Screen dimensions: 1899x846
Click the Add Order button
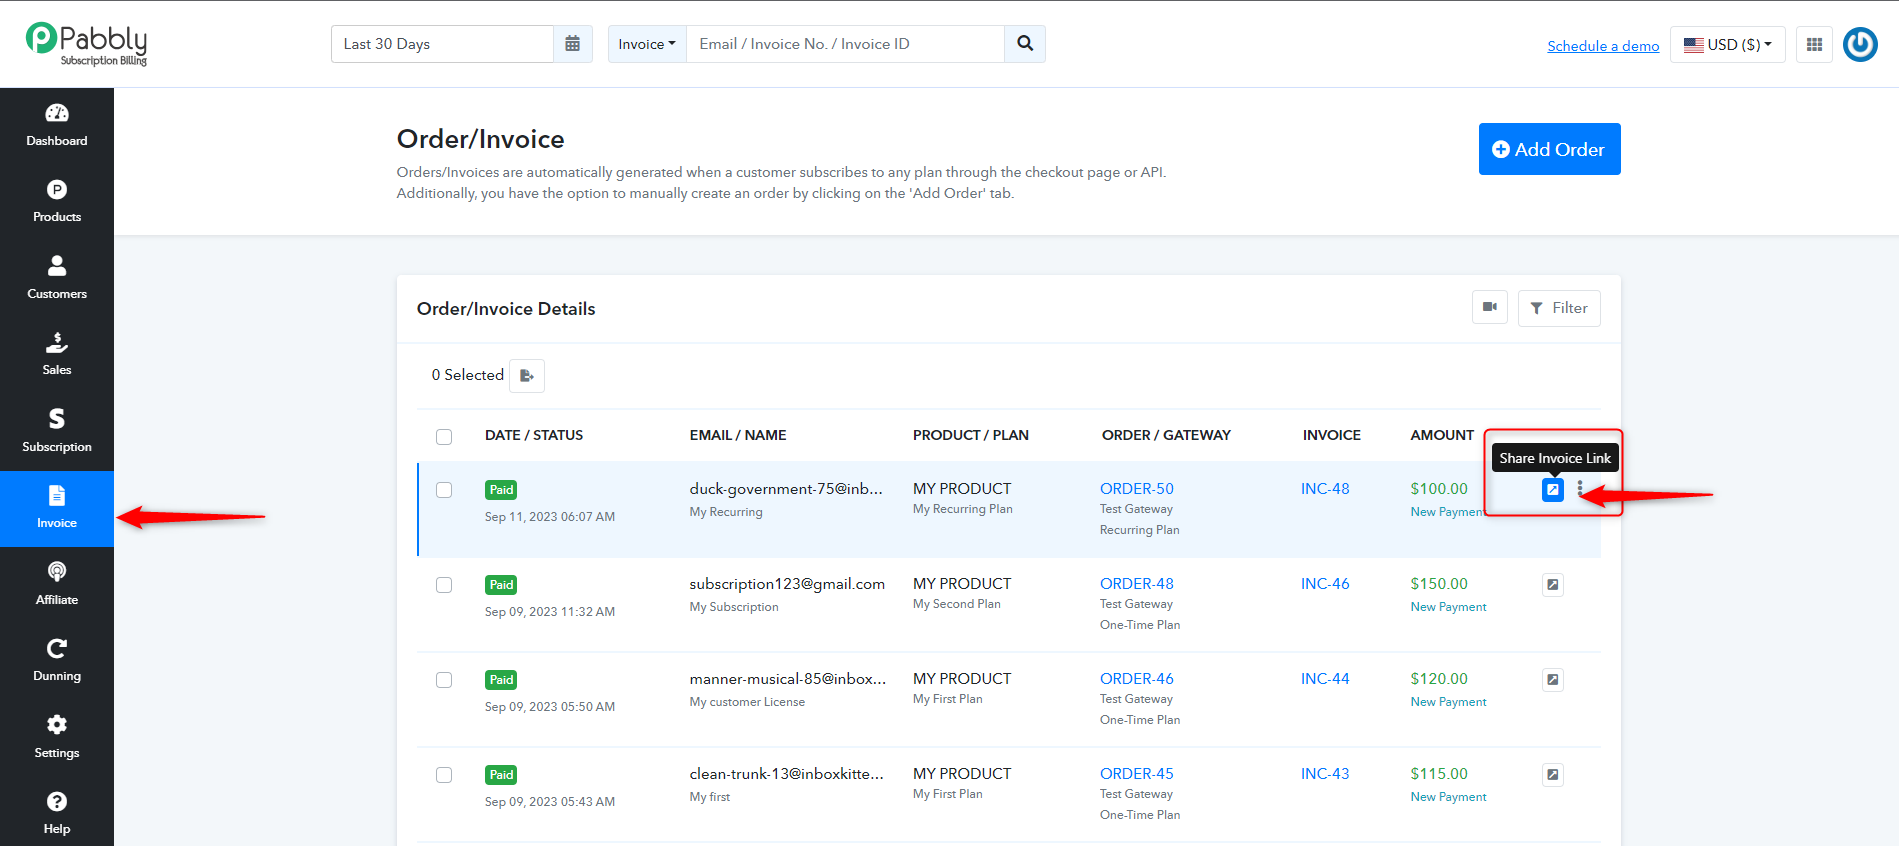(x=1549, y=149)
